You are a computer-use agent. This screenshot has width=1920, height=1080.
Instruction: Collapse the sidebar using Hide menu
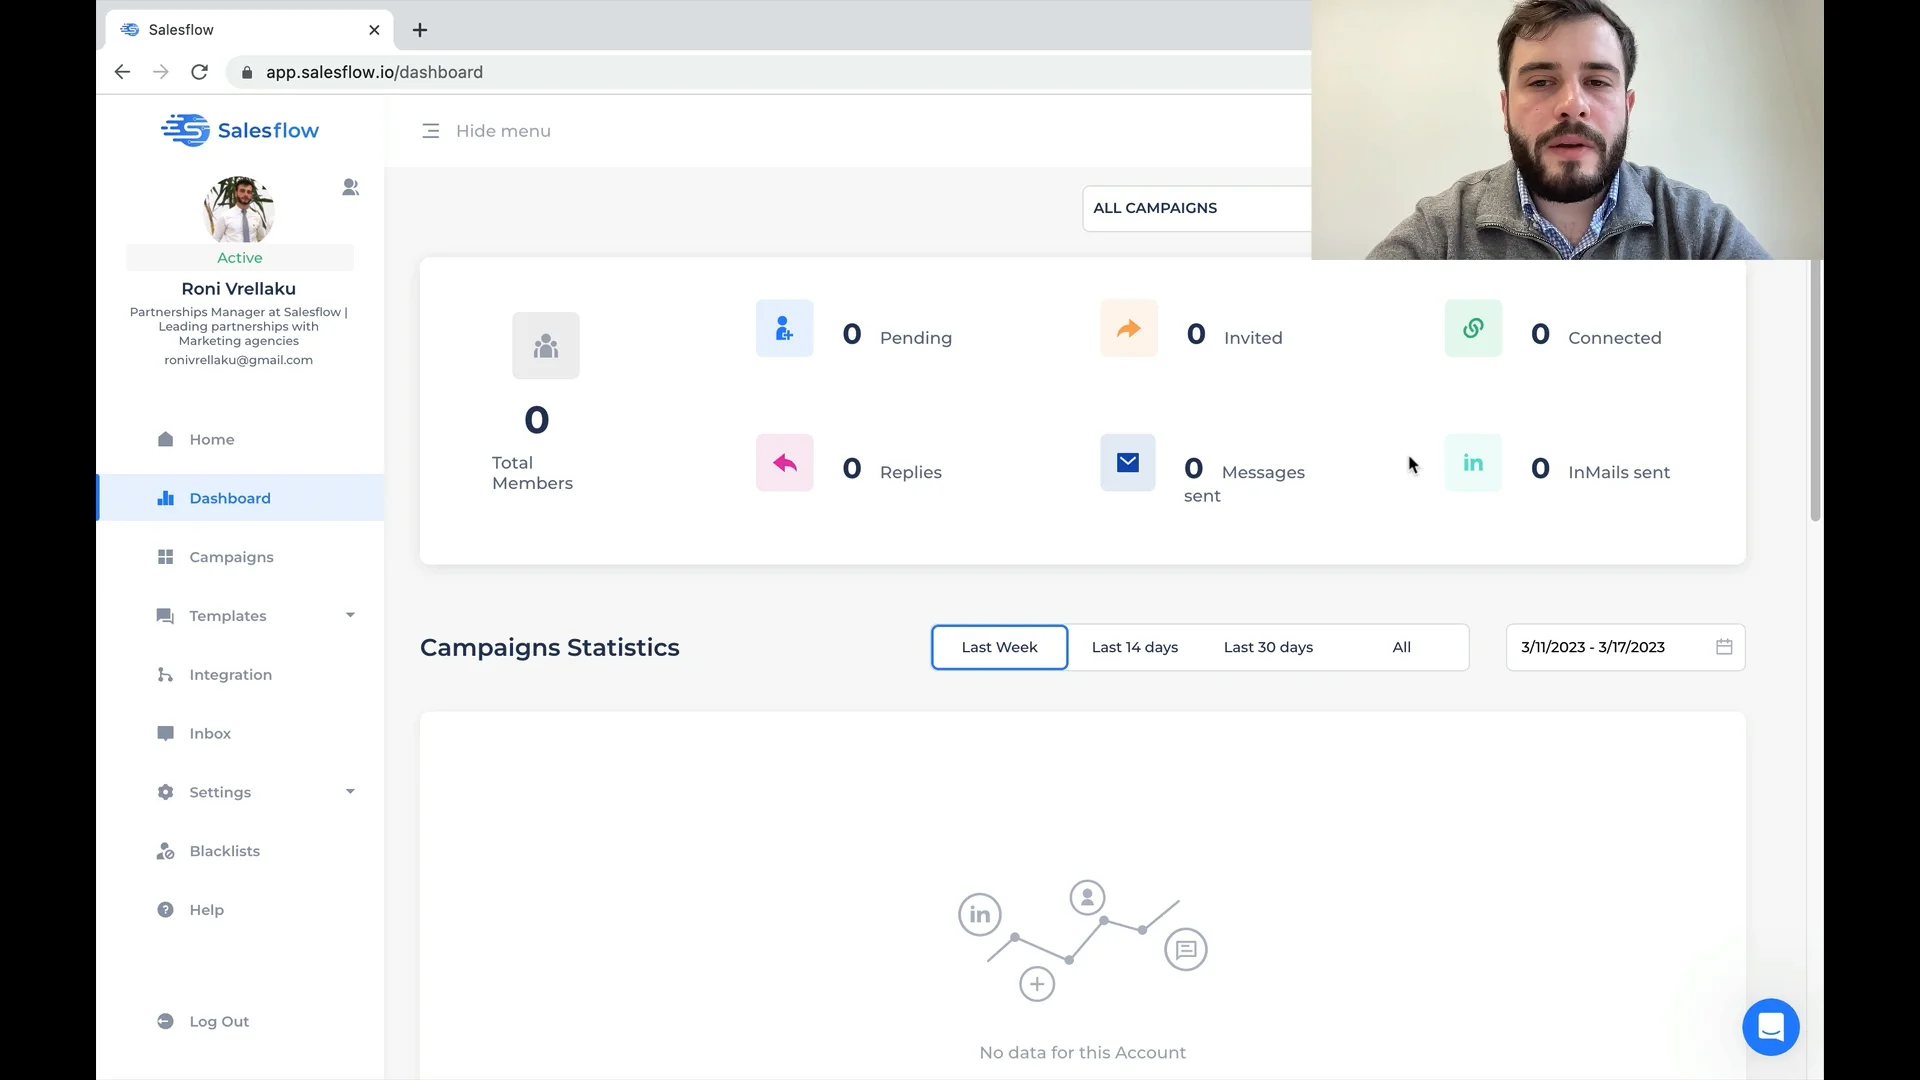(x=487, y=131)
